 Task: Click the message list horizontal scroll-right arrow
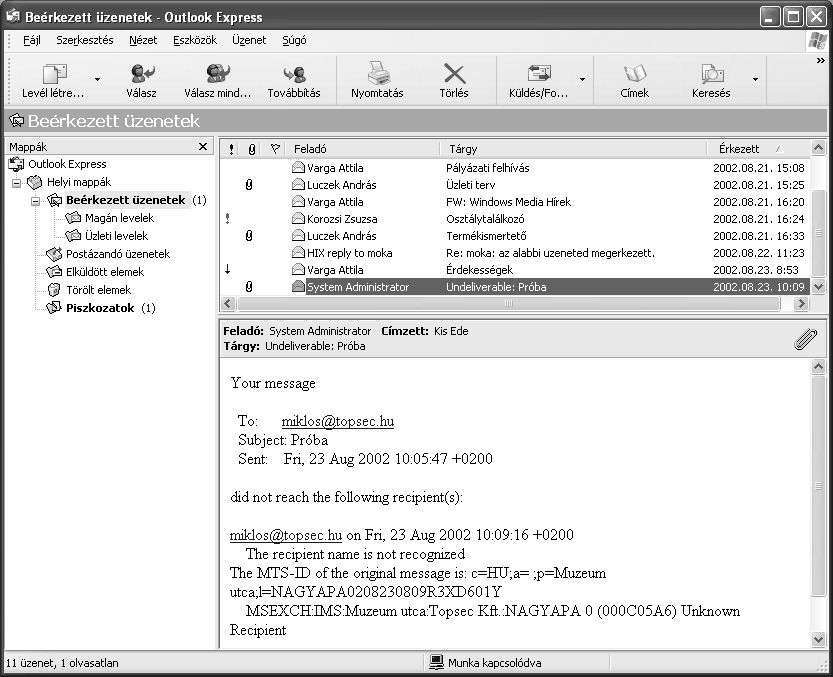click(801, 304)
